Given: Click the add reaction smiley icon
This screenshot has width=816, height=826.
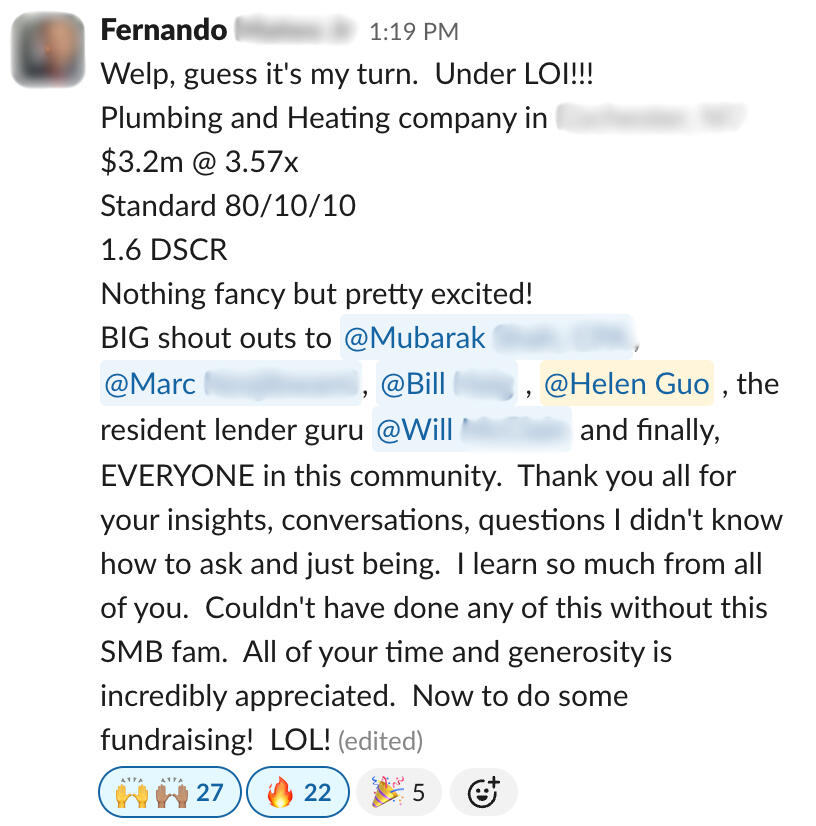Looking at the screenshot, I should click(x=483, y=793).
